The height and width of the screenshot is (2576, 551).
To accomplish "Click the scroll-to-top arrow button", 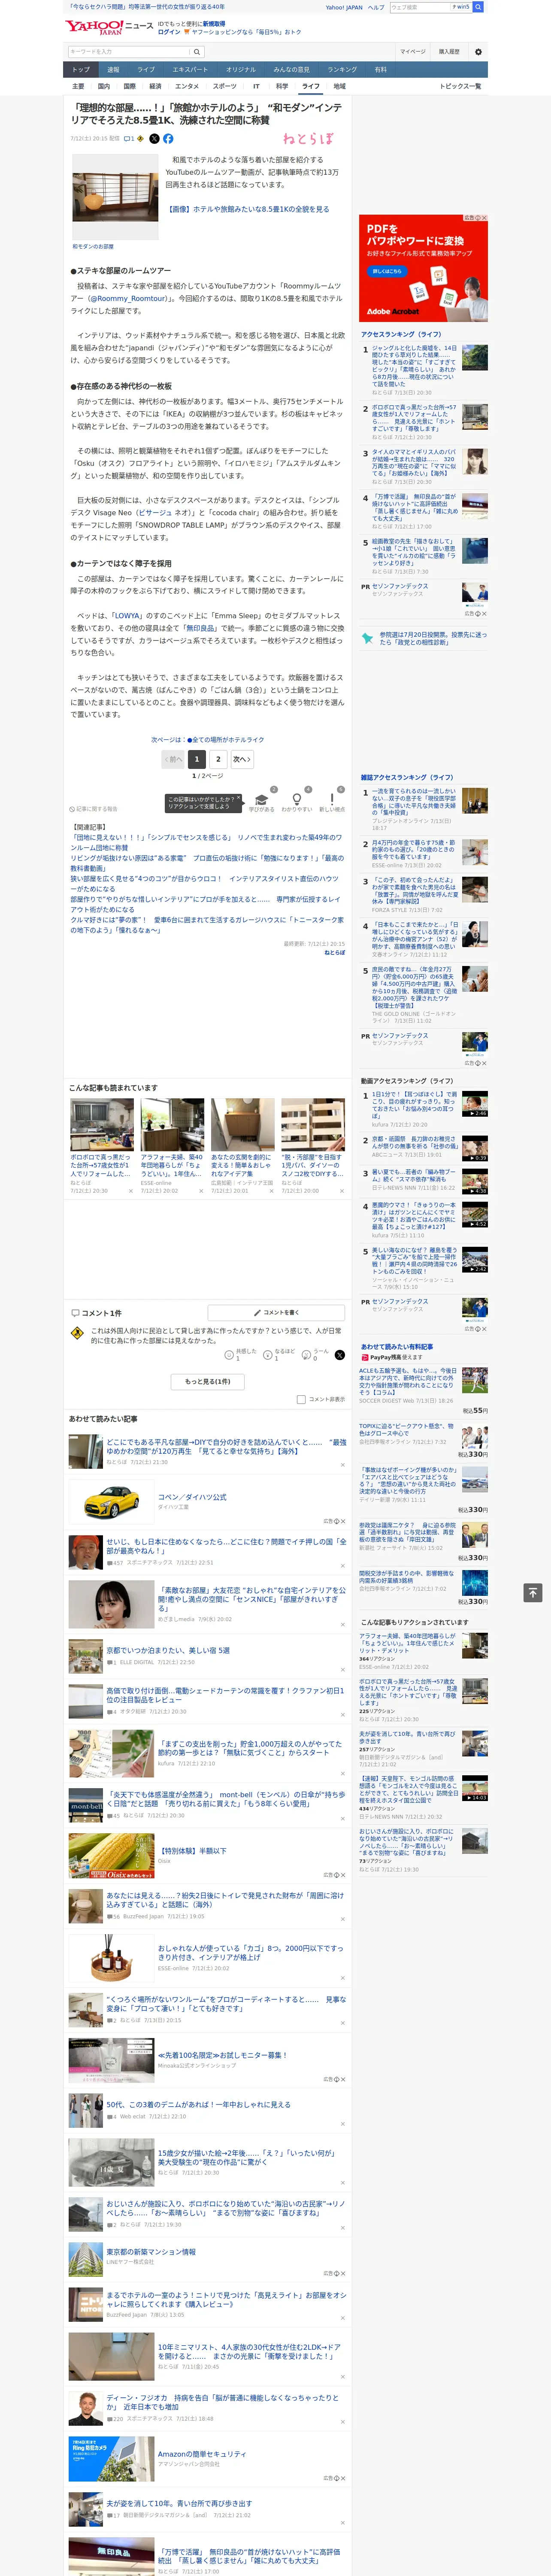I will point(533,1592).
